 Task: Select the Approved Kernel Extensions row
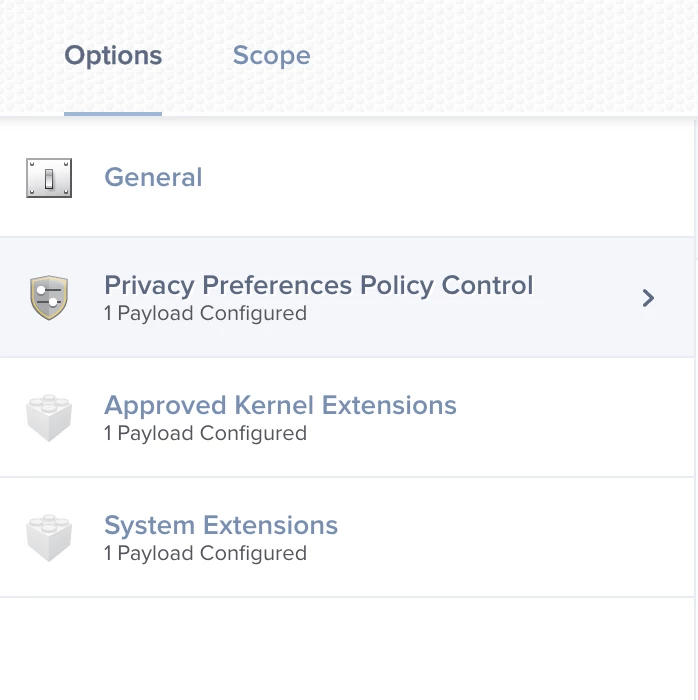coord(347,417)
